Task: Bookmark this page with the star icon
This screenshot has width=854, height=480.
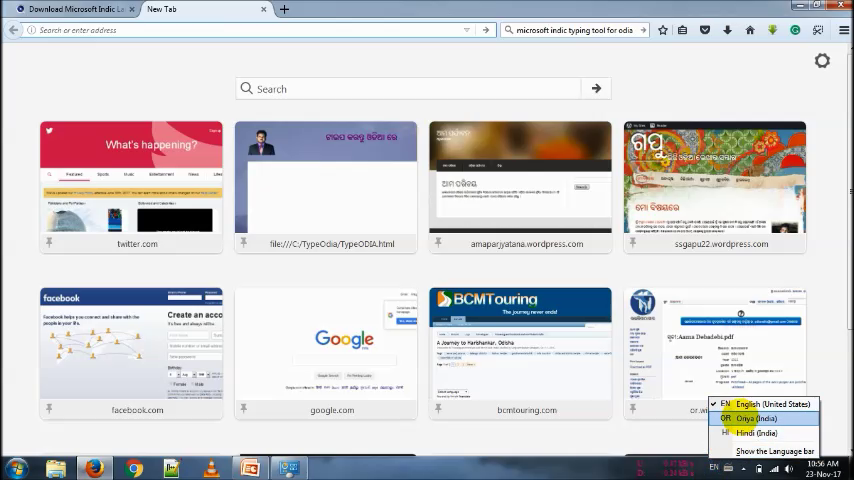Action: point(663,30)
